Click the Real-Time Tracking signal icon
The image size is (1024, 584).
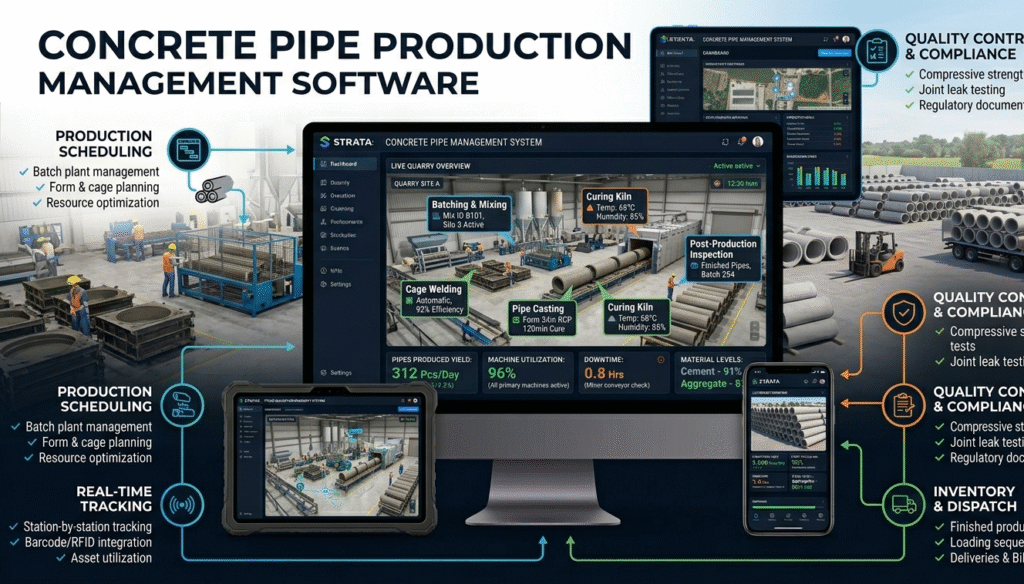tap(182, 504)
